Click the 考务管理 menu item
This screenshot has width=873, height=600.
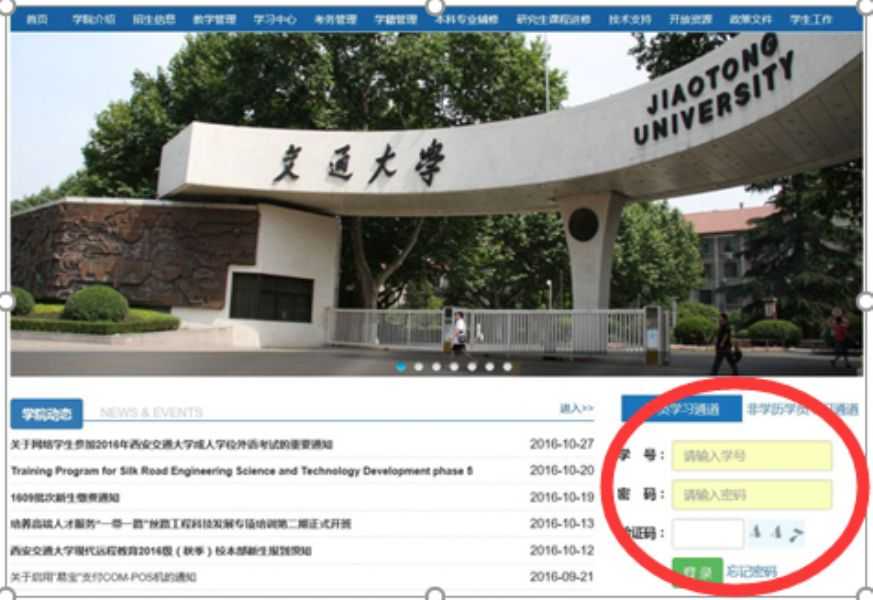click(x=336, y=19)
